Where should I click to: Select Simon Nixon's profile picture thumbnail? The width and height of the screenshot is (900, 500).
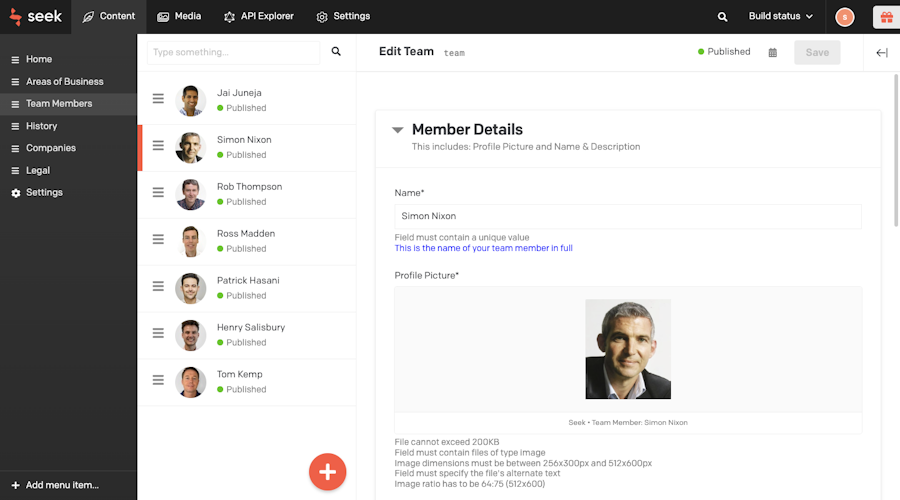coord(628,349)
